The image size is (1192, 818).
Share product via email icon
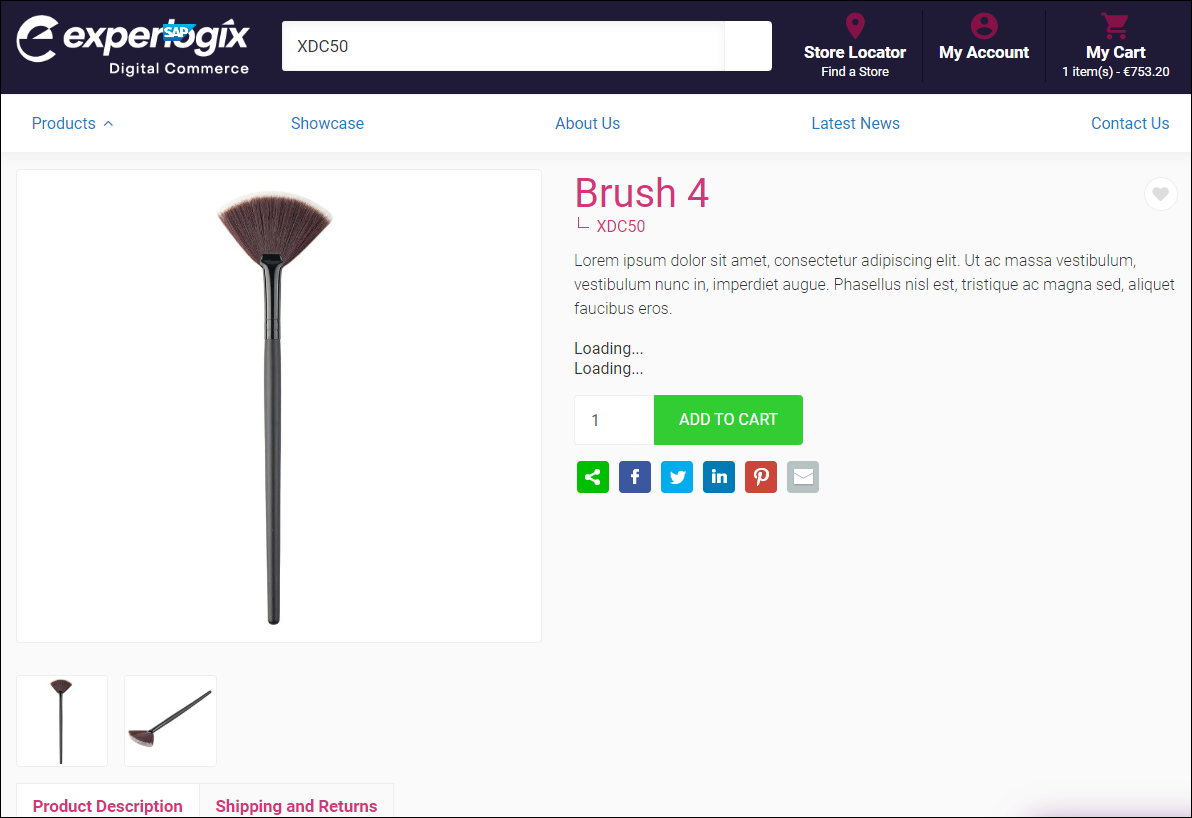803,477
